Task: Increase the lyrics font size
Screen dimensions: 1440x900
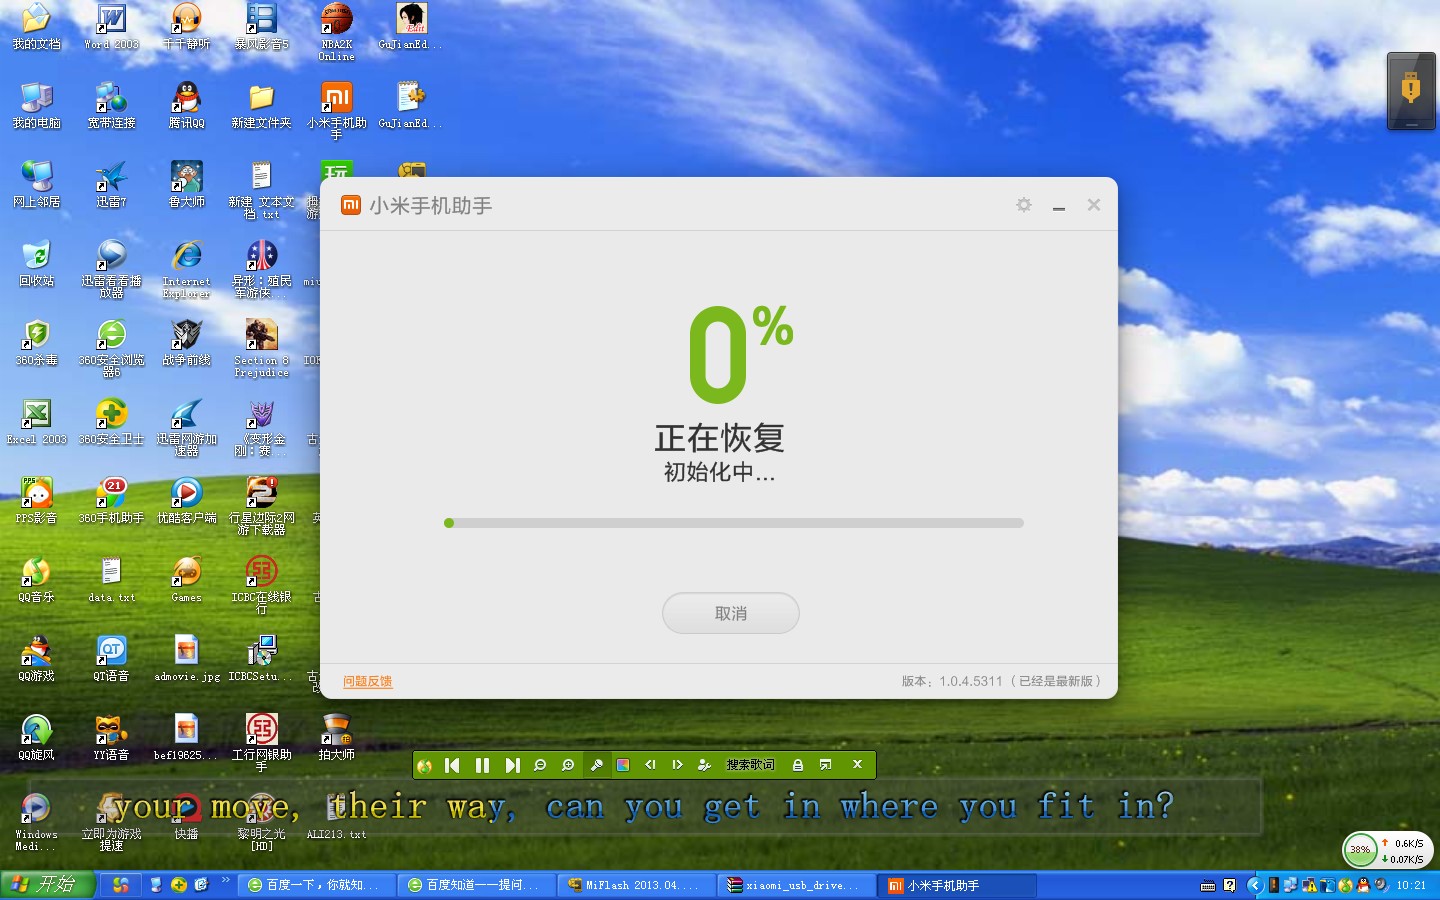Action: pos(568,765)
